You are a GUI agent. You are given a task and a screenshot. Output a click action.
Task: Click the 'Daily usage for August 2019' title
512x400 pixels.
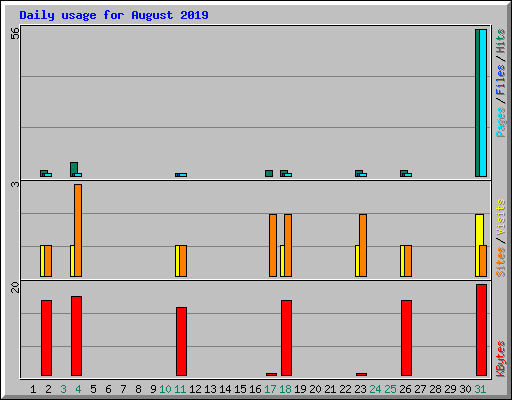pos(114,16)
